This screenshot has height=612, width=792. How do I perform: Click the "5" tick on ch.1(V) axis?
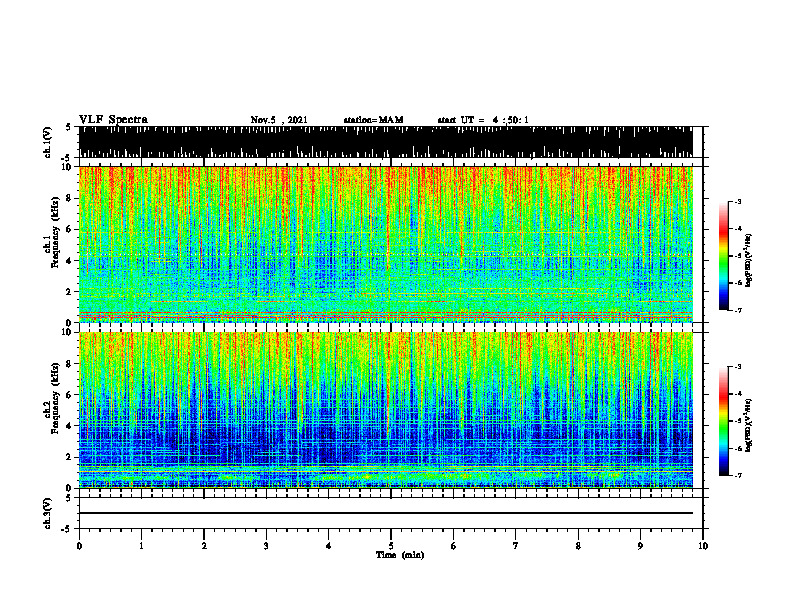pos(69,127)
